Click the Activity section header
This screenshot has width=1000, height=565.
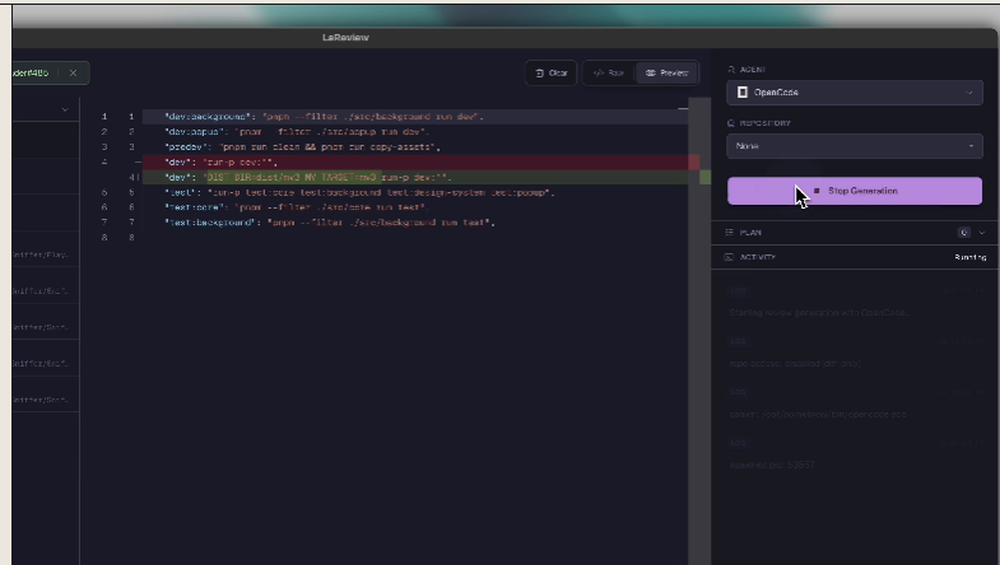(x=855, y=257)
